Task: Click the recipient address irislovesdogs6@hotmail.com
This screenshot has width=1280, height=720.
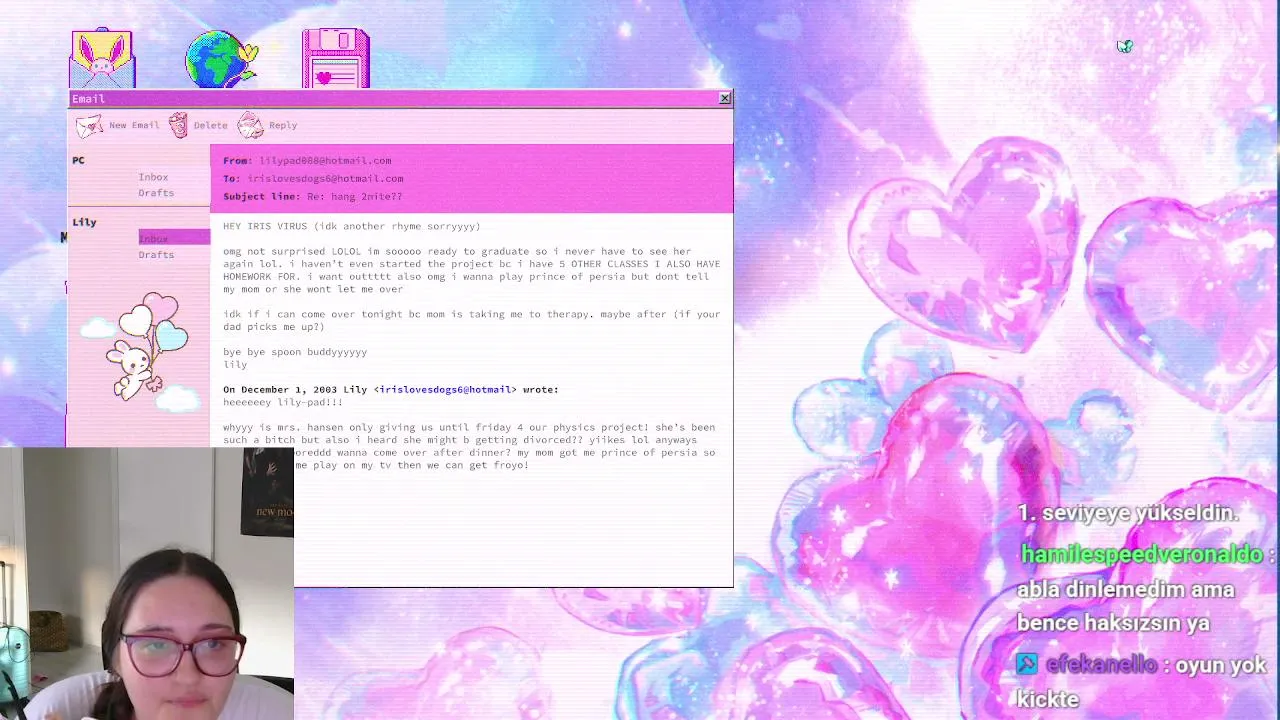Action: [325, 178]
